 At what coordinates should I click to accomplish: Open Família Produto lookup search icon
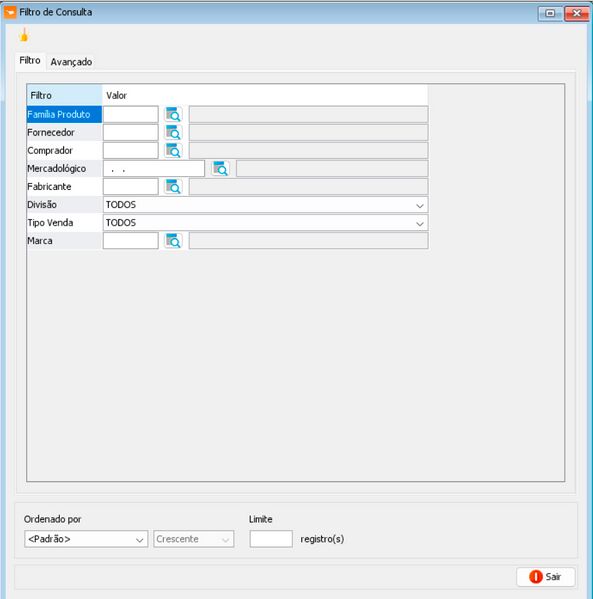click(173, 114)
